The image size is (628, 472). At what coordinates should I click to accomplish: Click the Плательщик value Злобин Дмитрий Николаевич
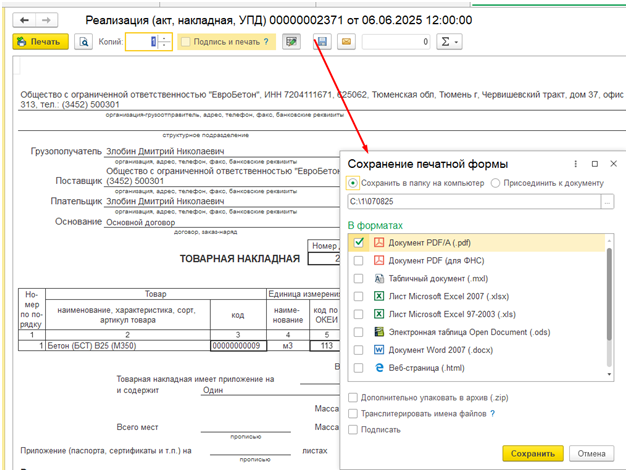pyautogui.click(x=165, y=201)
